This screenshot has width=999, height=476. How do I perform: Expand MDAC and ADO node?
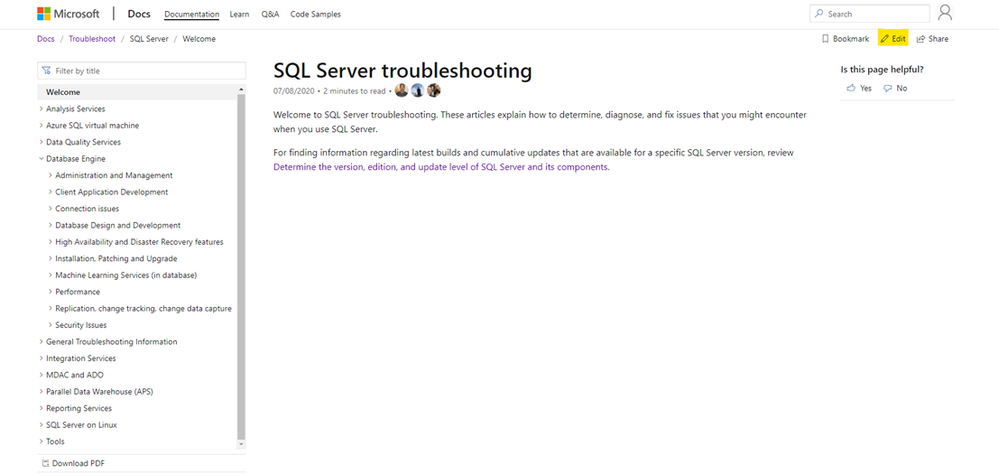point(41,375)
